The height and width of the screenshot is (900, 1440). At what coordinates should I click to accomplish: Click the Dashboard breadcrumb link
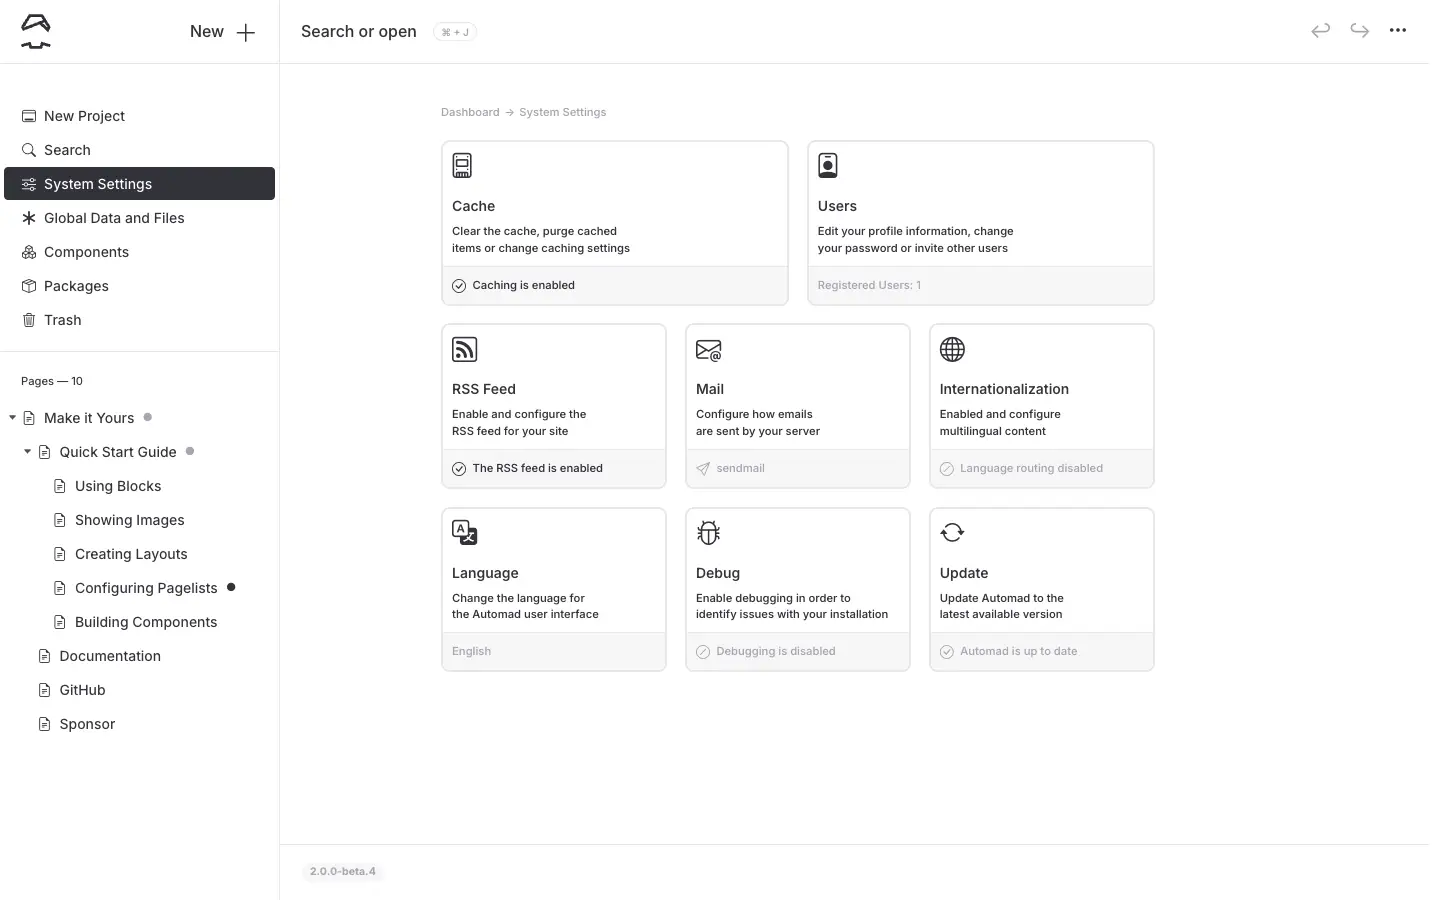click(x=469, y=112)
